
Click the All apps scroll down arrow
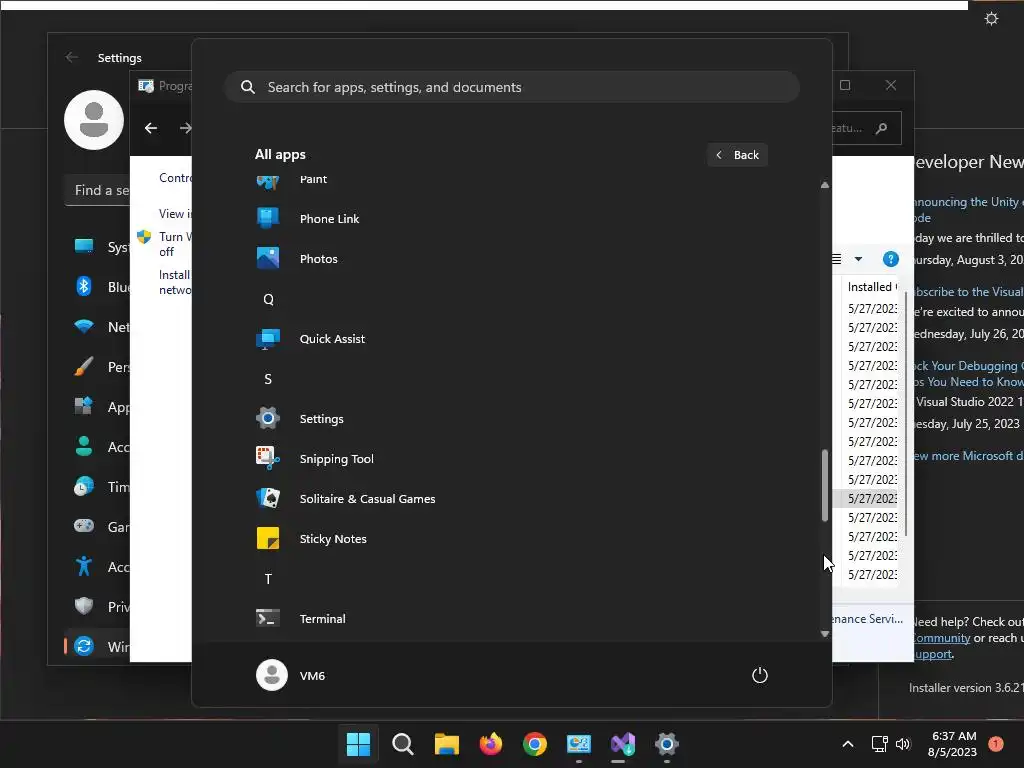point(825,633)
